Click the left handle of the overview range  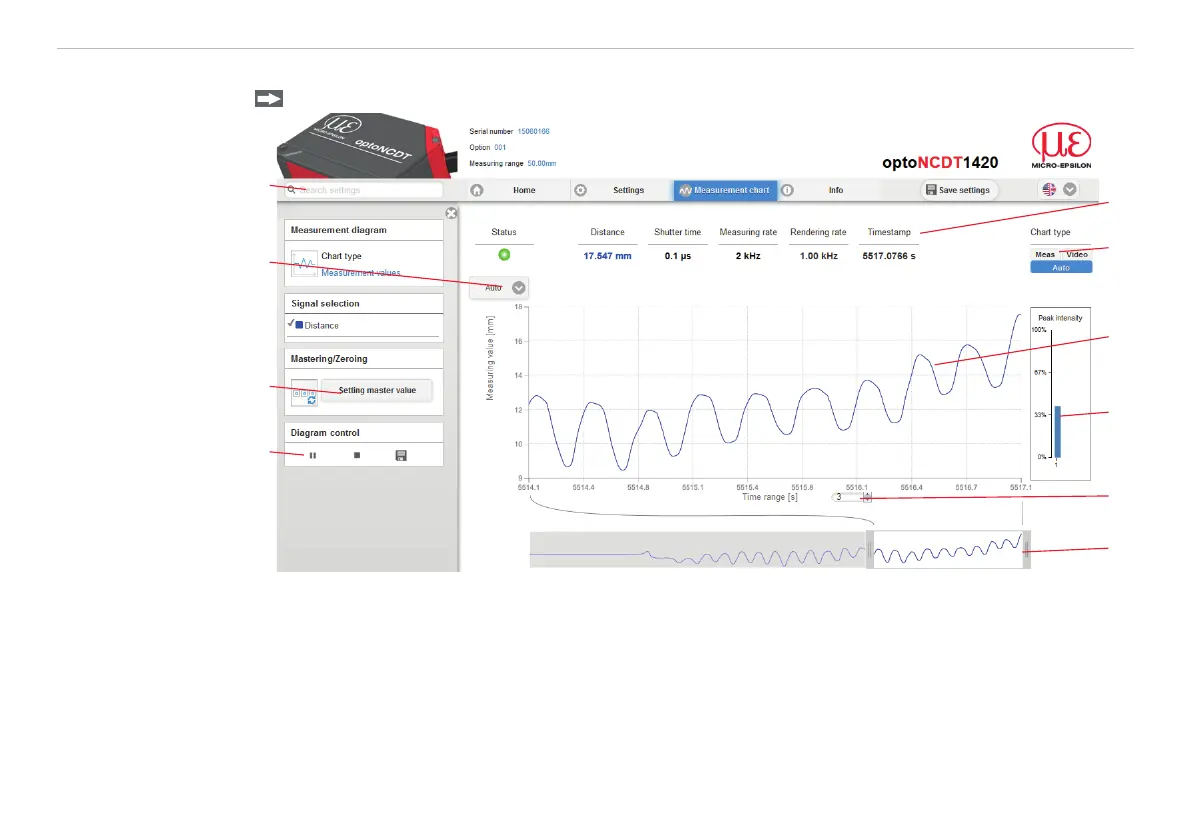870,550
